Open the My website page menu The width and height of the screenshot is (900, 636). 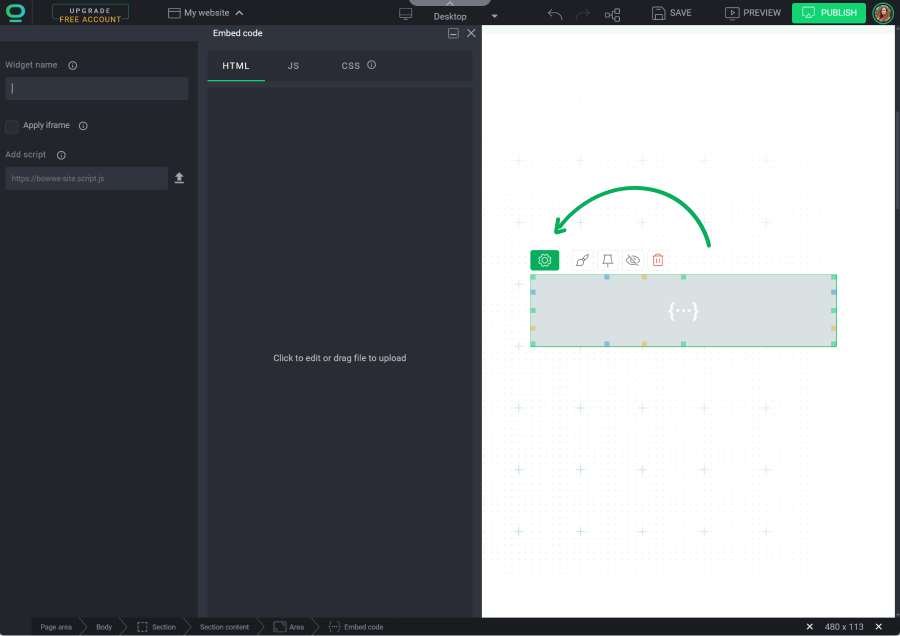(205, 13)
